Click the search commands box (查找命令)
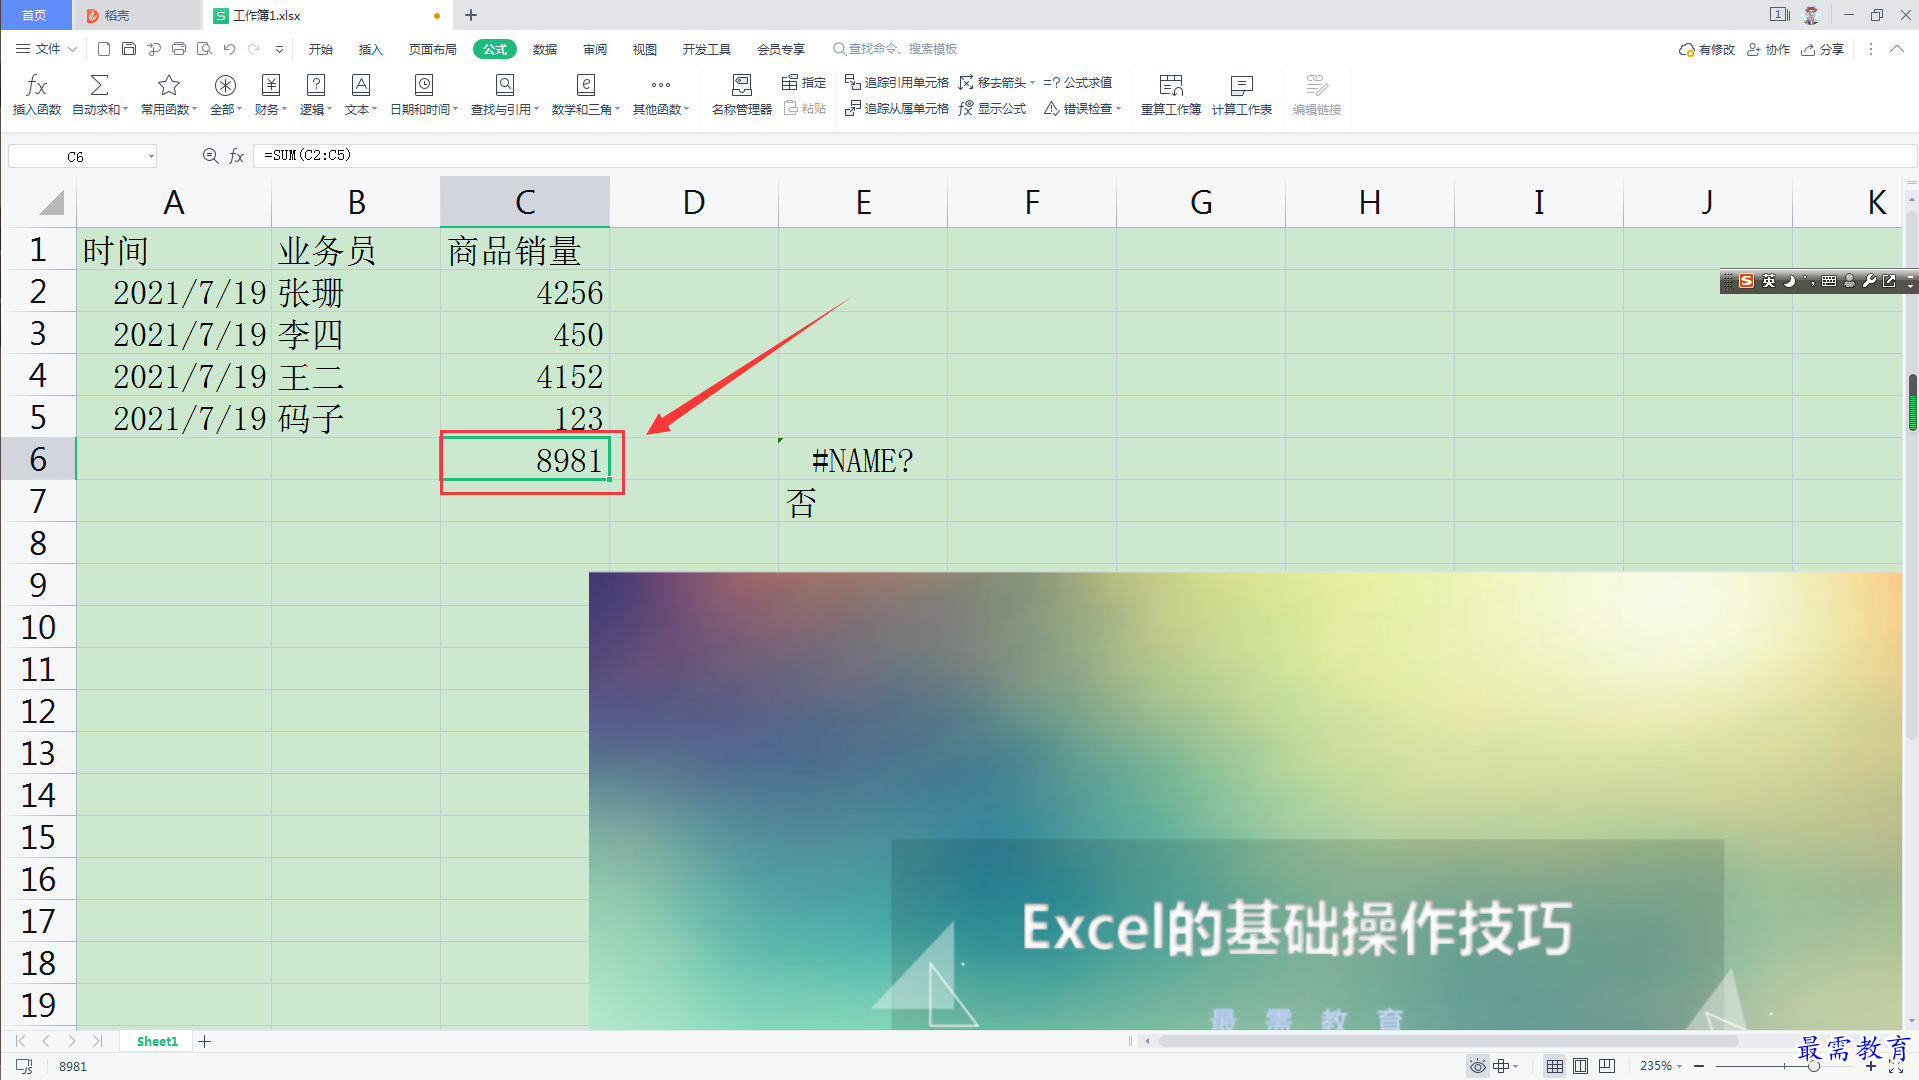 pyautogui.click(x=895, y=49)
